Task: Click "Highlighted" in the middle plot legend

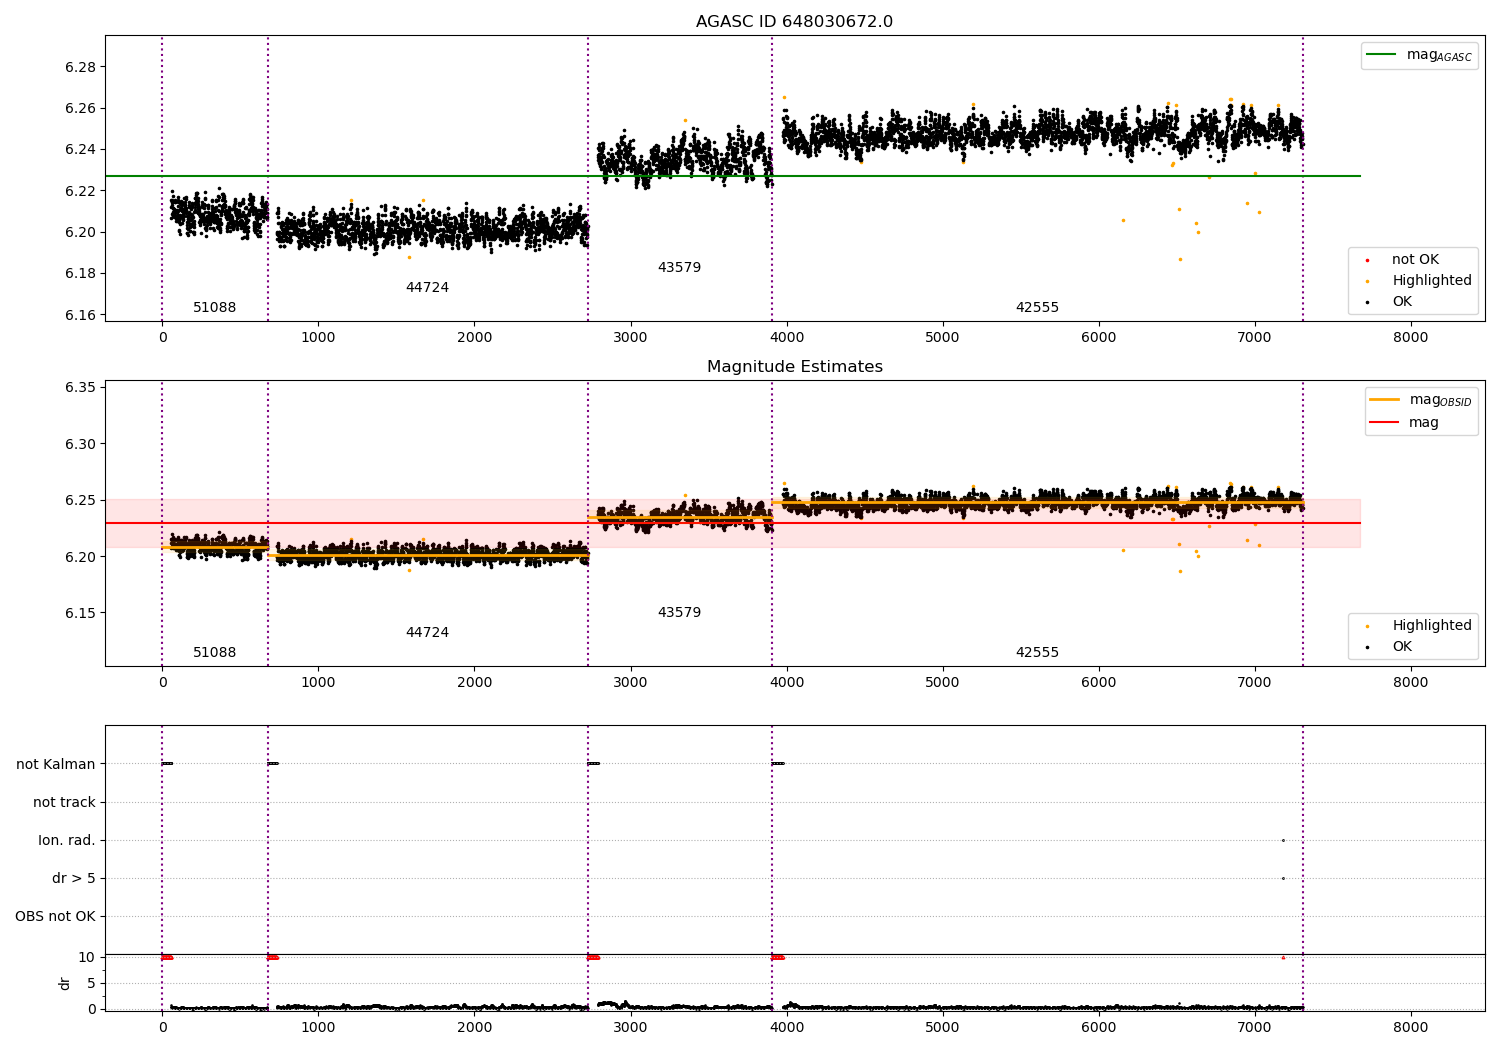Action: point(1432,625)
